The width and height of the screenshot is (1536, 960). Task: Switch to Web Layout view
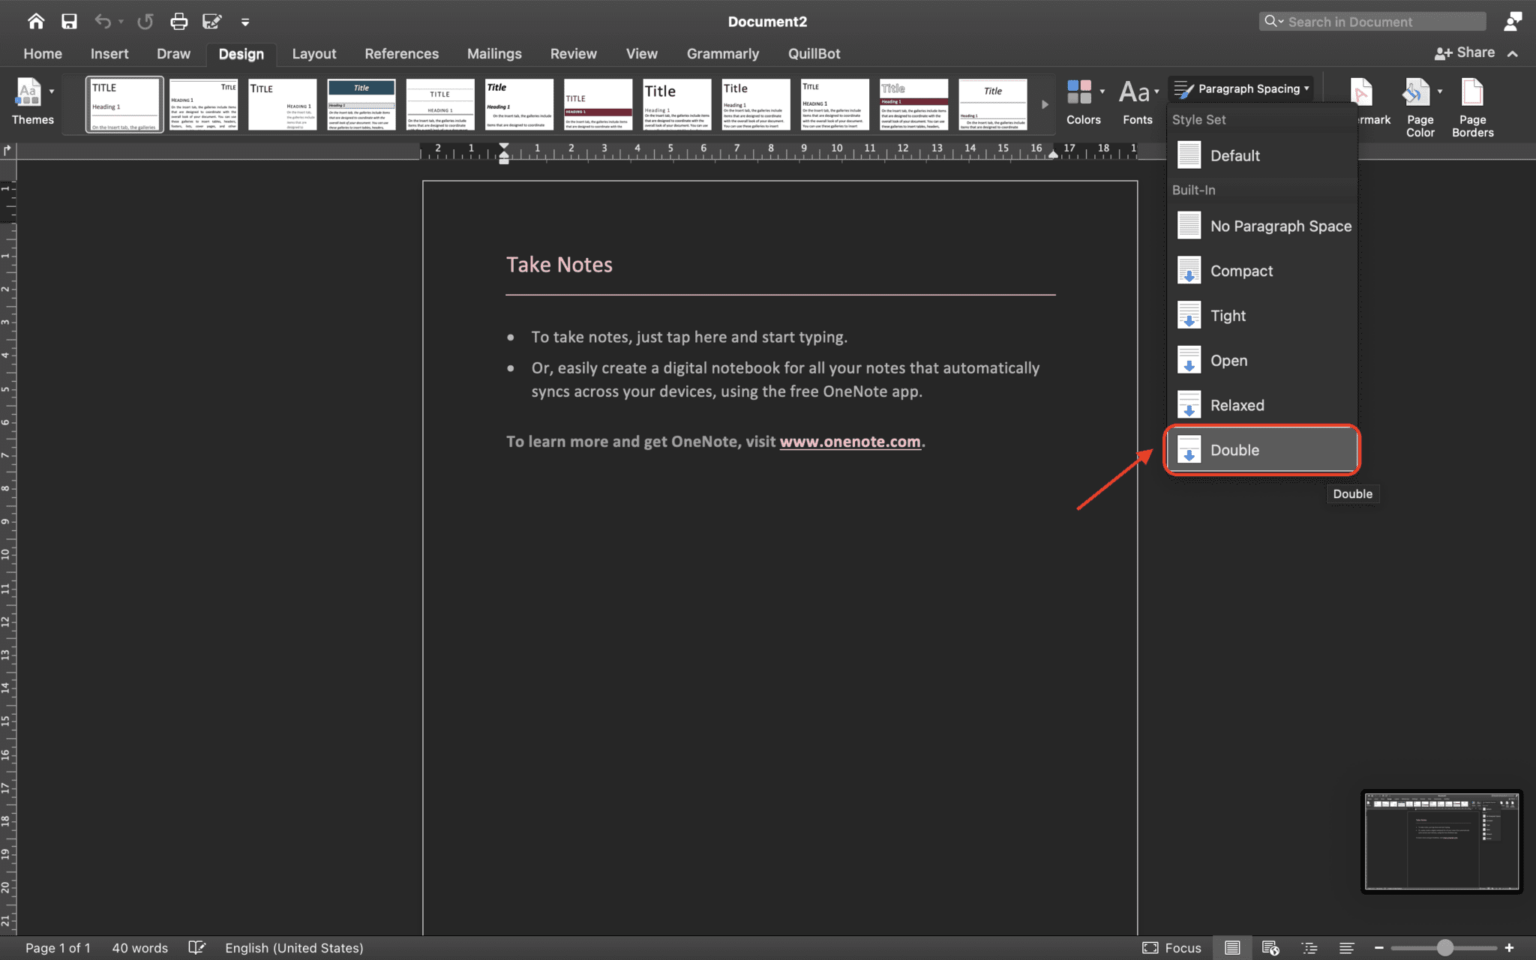[1270, 947]
